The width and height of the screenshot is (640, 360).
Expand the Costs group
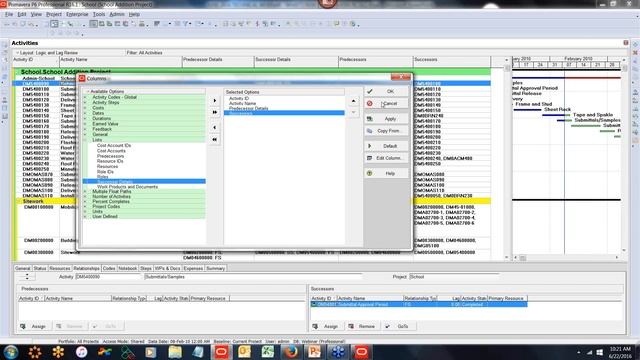coord(85,108)
